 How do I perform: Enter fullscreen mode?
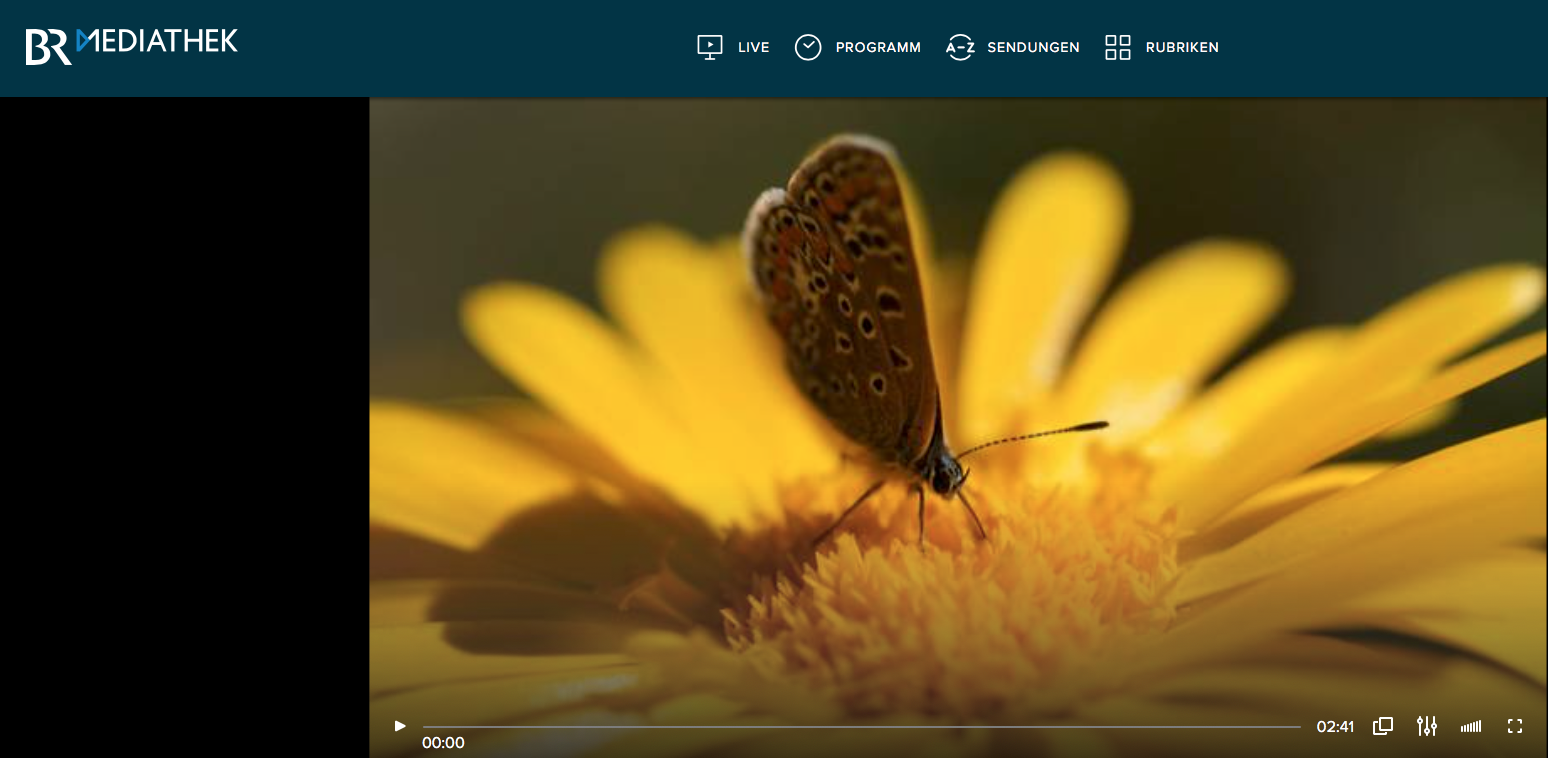pyautogui.click(x=1514, y=726)
